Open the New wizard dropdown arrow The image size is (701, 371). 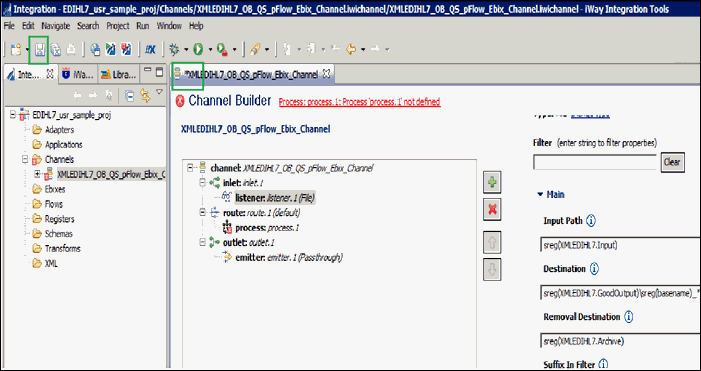tap(27, 50)
